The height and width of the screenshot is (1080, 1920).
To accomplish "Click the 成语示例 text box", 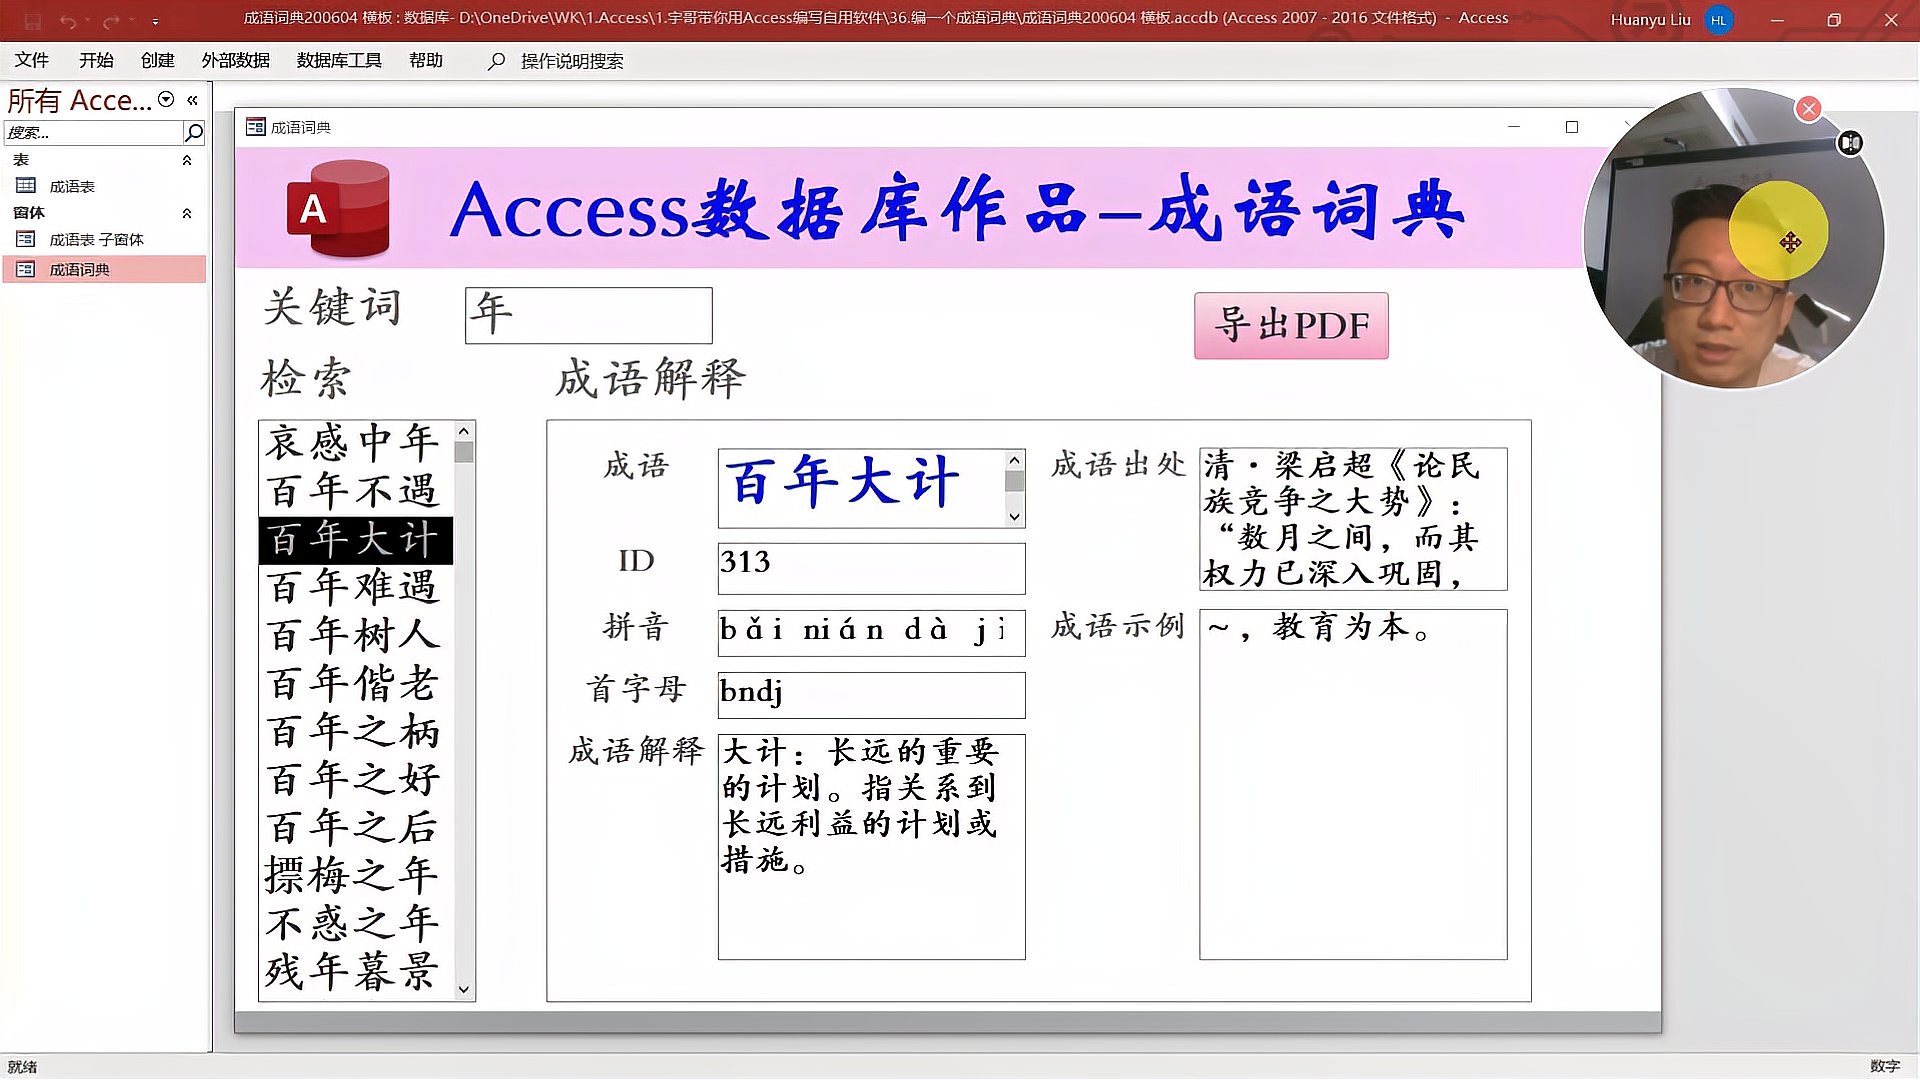I will pyautogui.click(x=1353, y=785).
